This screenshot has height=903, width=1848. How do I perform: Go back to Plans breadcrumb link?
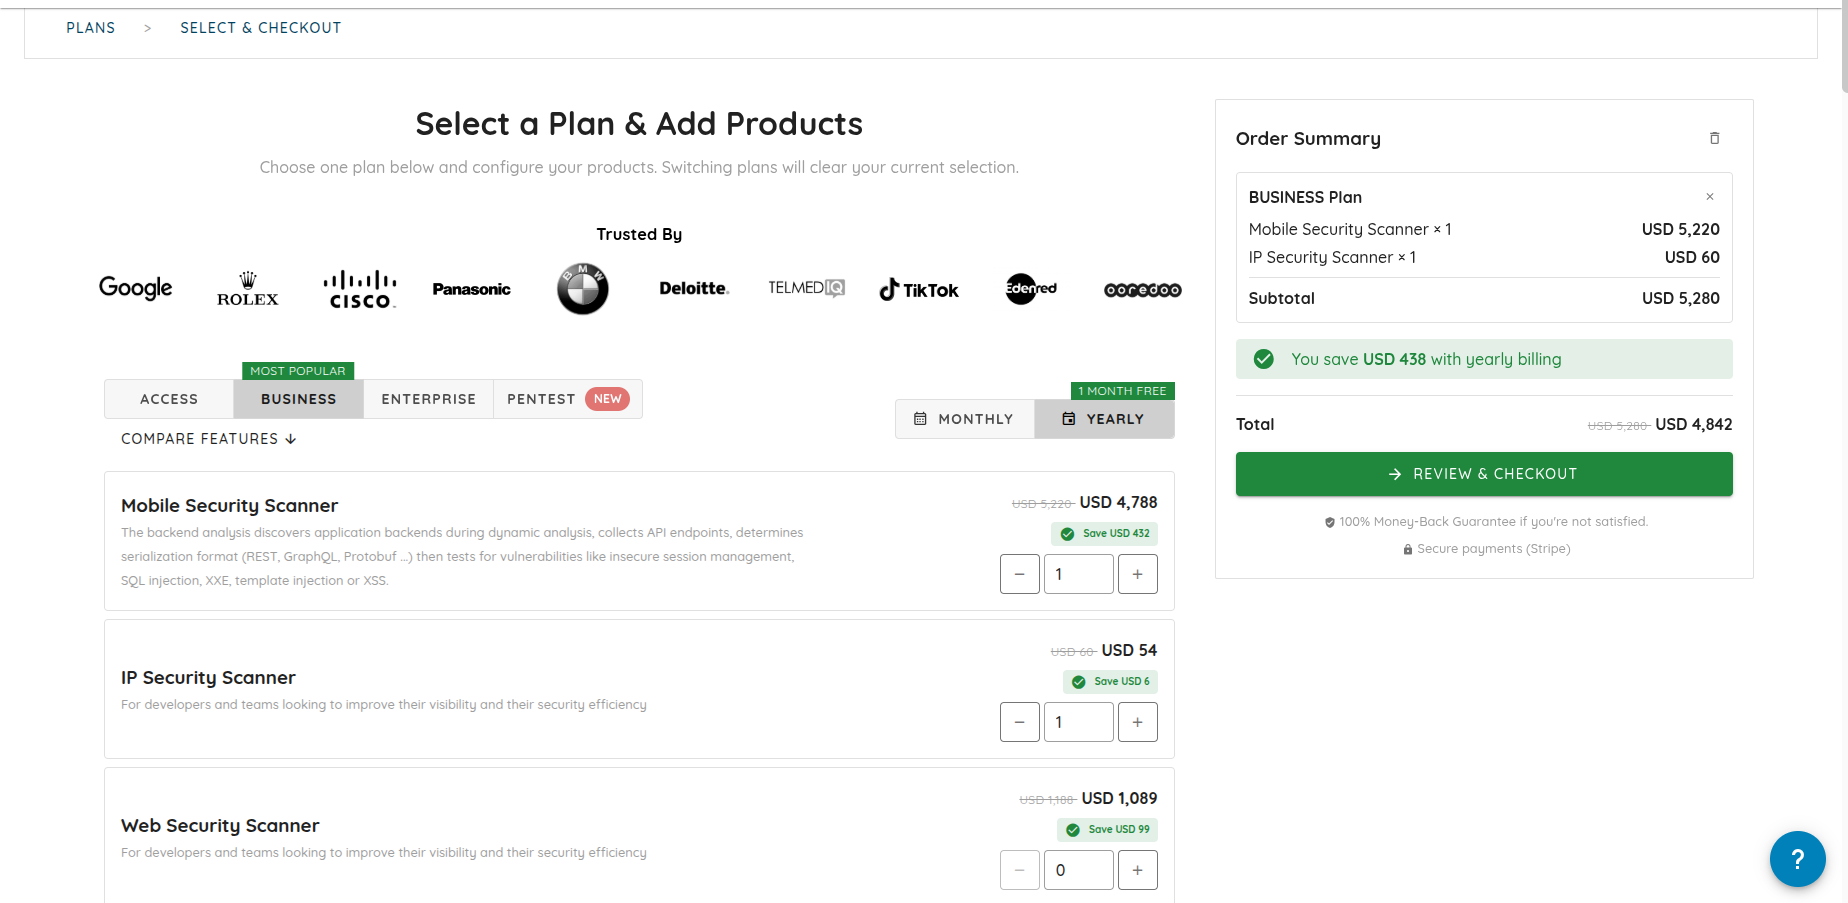(91, 28)
